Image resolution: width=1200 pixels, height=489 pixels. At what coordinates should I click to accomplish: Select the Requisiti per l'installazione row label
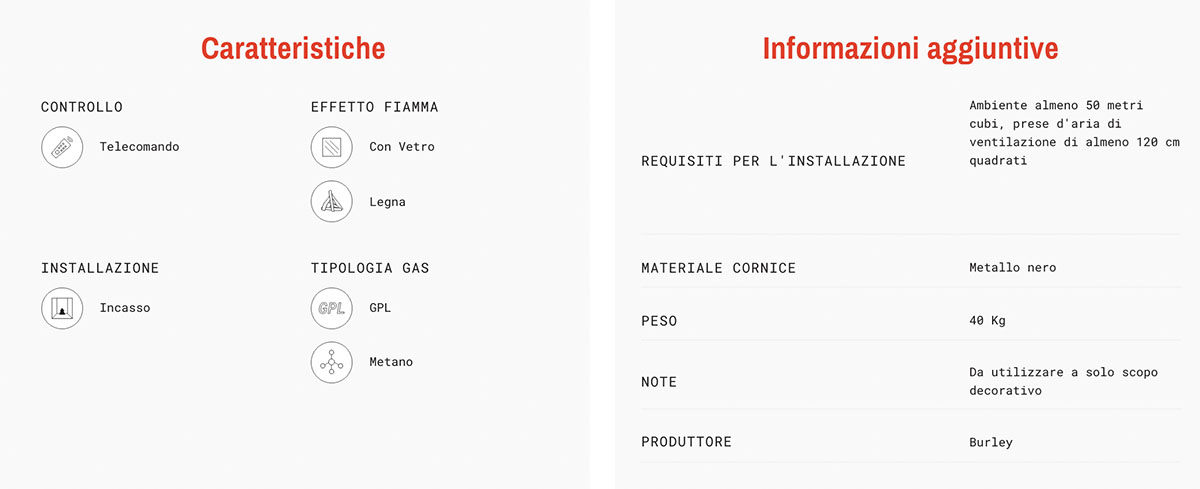(x=774, y=161)
